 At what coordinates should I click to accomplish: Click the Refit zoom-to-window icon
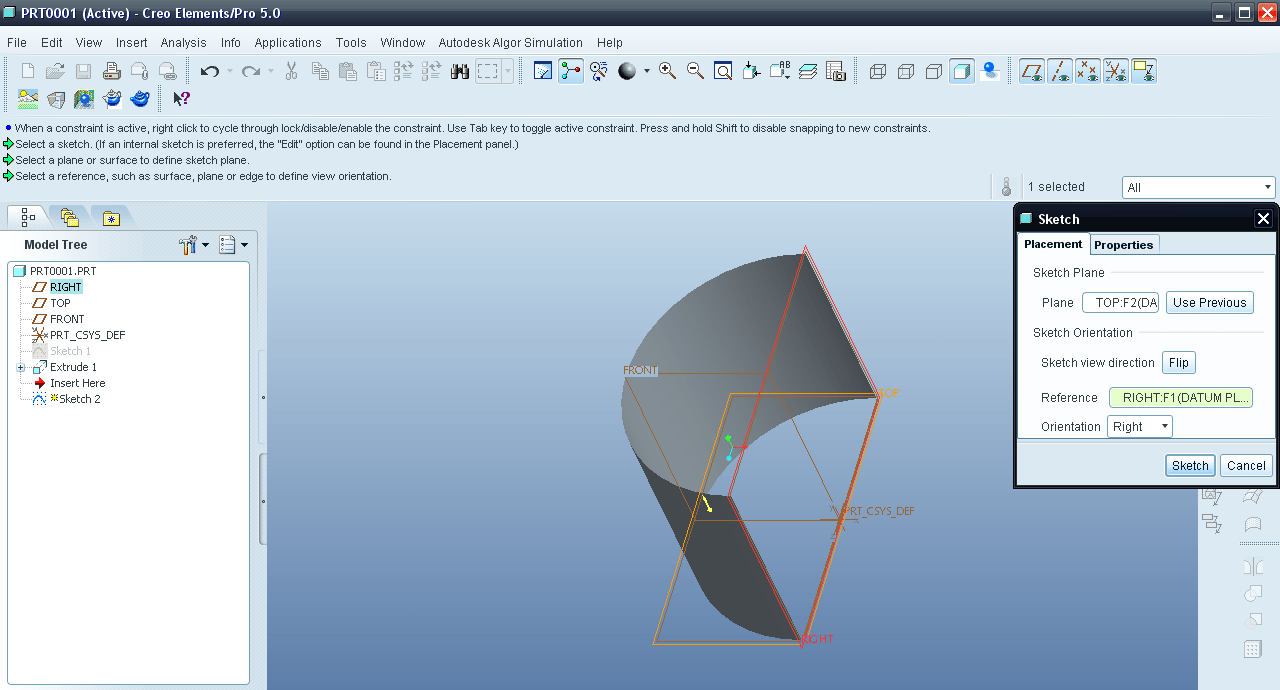pyautogui.click(x=723, y=71)
